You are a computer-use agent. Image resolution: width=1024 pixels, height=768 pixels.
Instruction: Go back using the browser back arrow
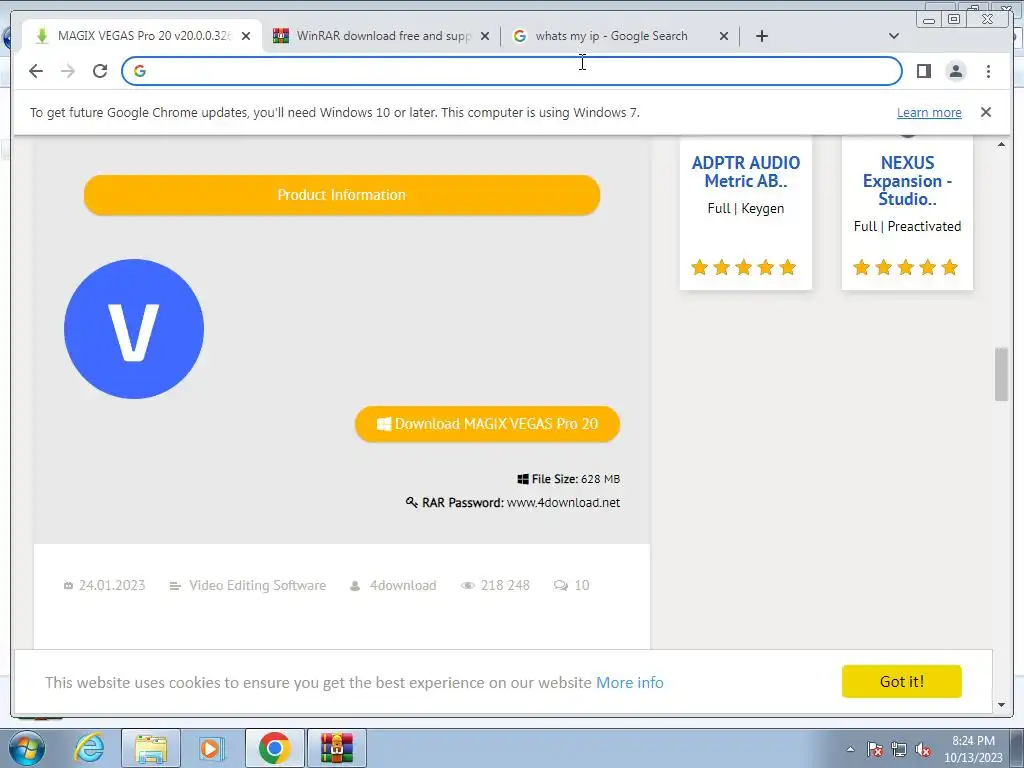pyautogui.click(x=36, y=71)
